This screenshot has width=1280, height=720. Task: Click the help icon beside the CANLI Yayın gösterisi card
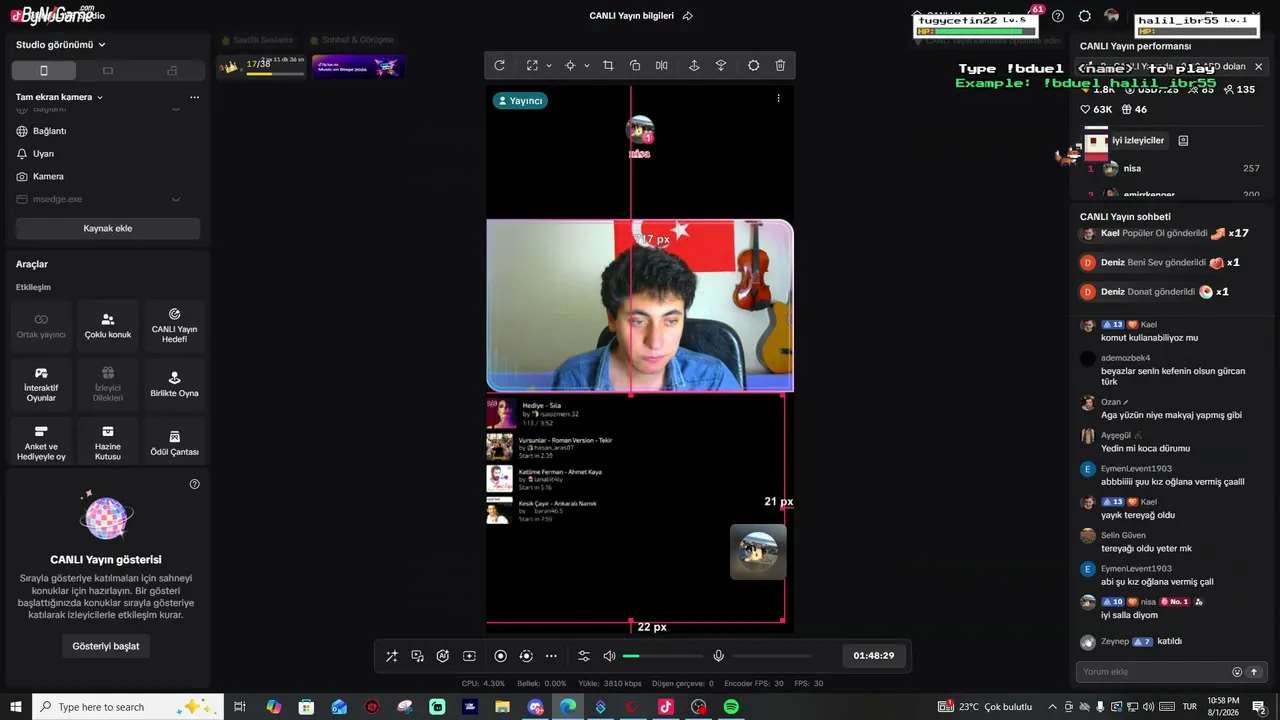(x=195, y=484)
